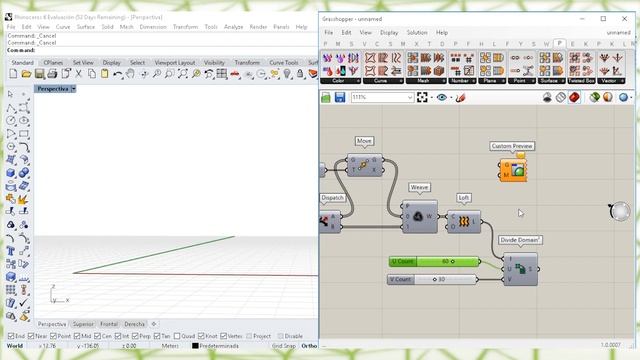This screenshot has width=640, height=360.
Task: Click the Predeterminada layer black swatch
Action: 195,346
